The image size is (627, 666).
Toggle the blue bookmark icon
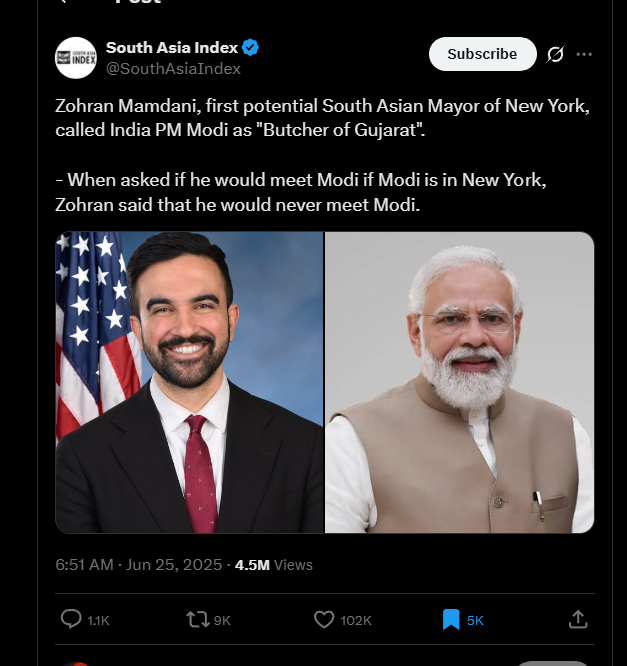tap(451, 620)
